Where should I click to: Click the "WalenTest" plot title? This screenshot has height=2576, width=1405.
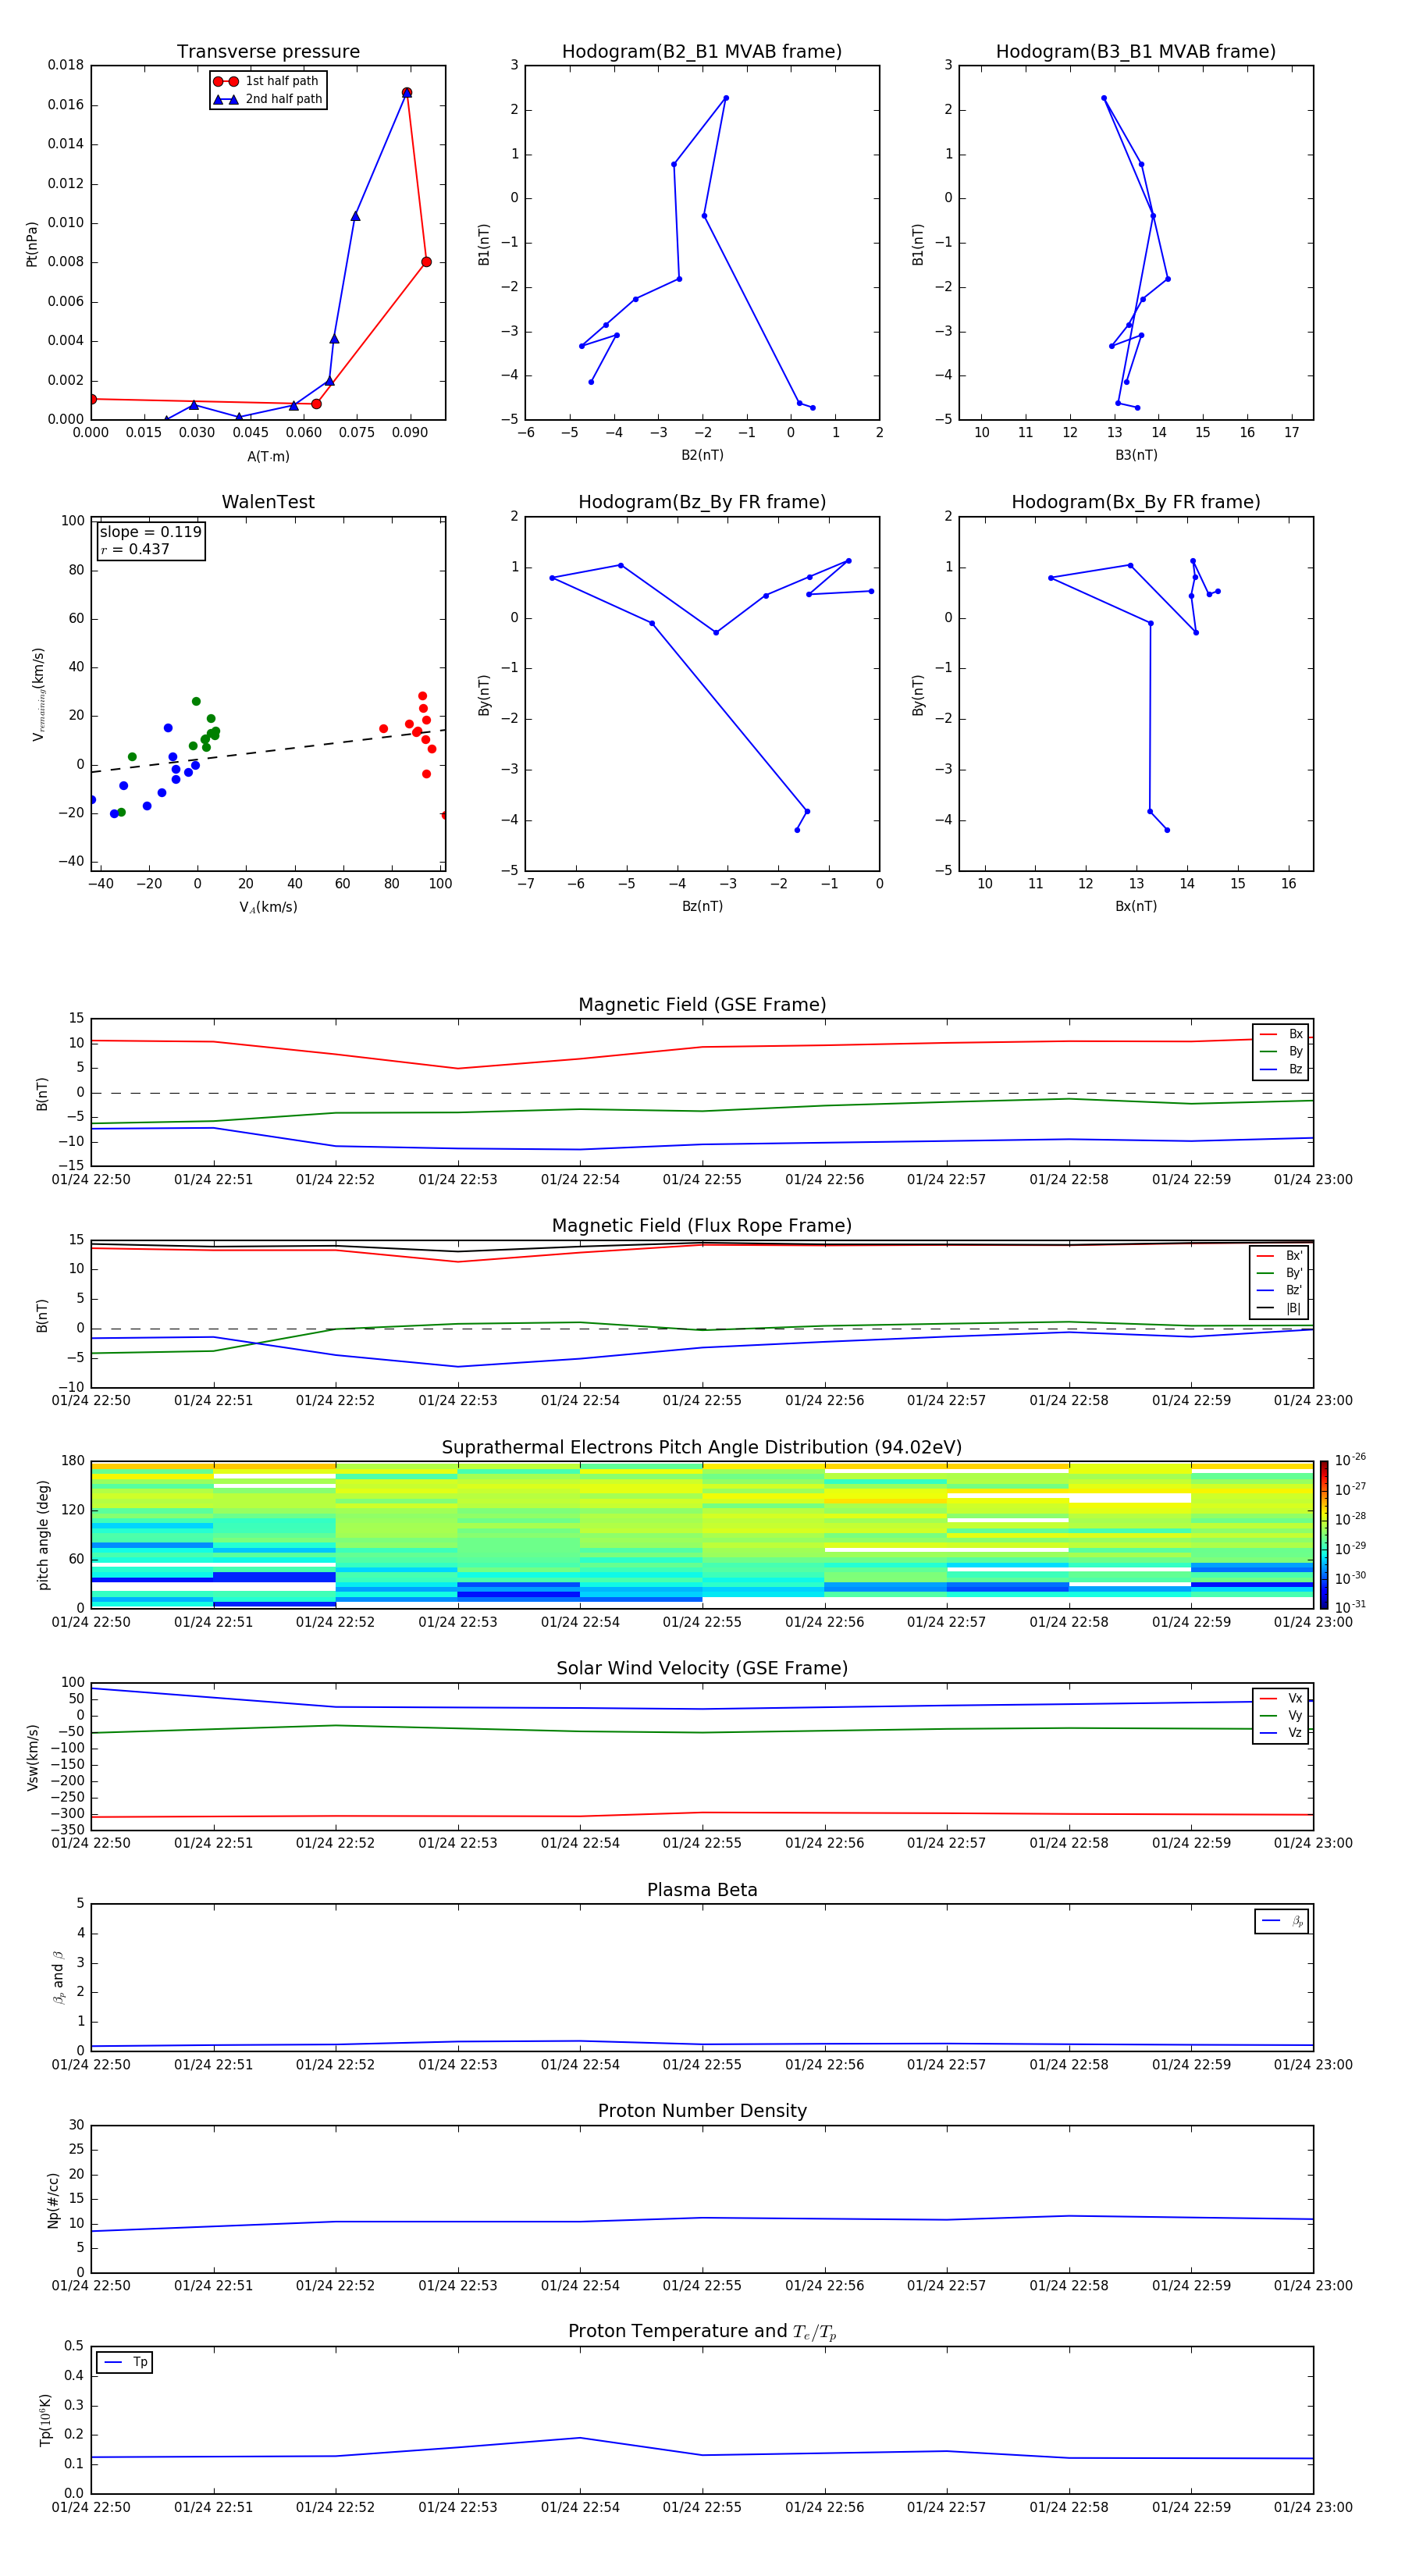(x=268, y=502)
